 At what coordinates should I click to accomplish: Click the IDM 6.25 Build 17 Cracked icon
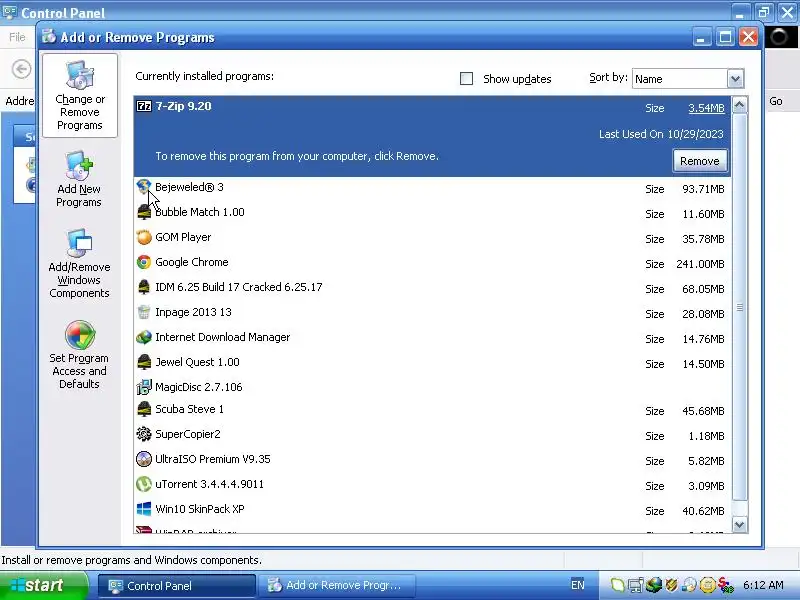click(x=144, y=287)
